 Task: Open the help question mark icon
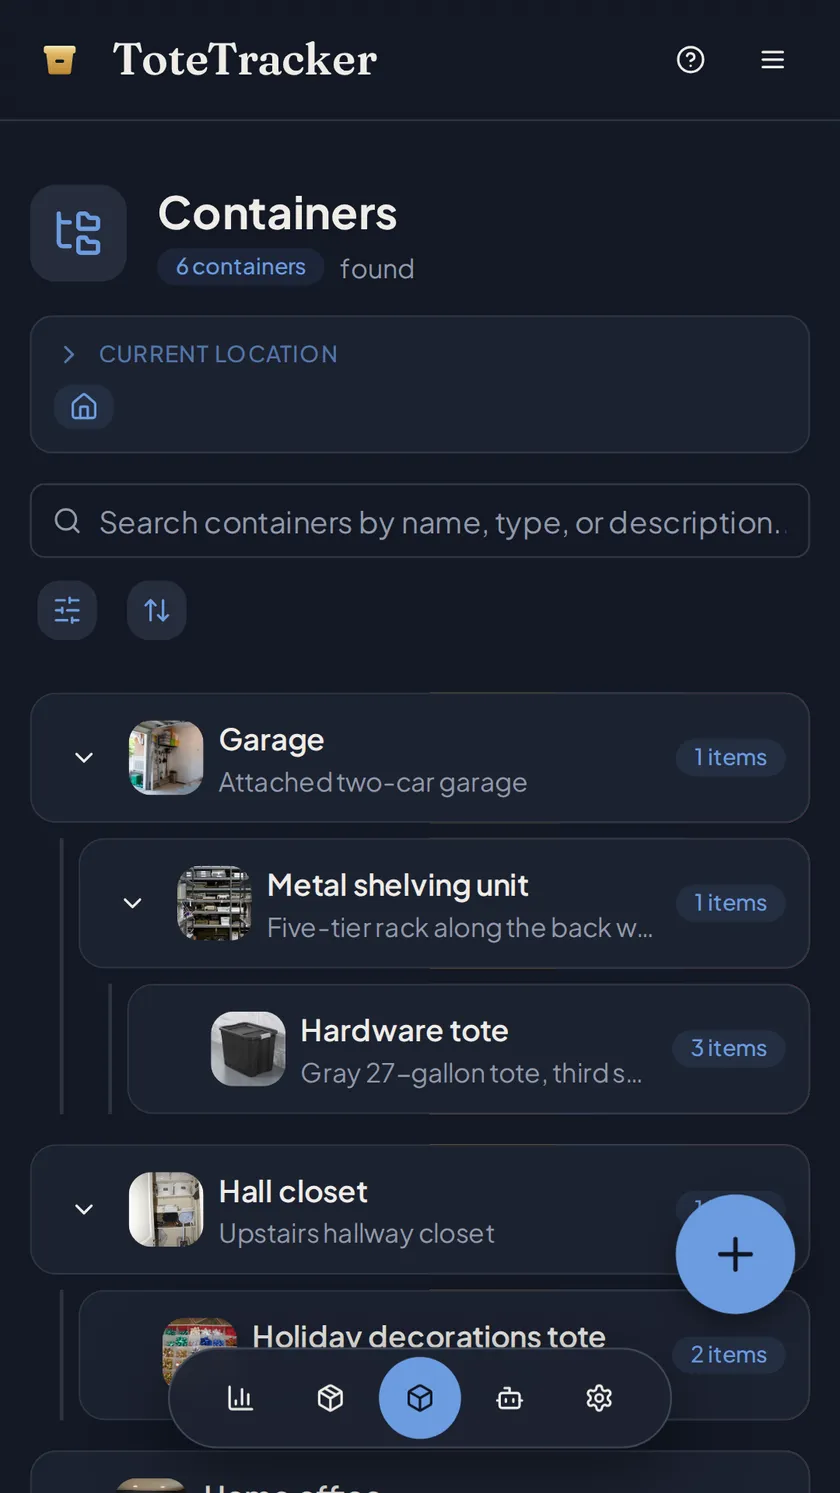coord(690,60)
